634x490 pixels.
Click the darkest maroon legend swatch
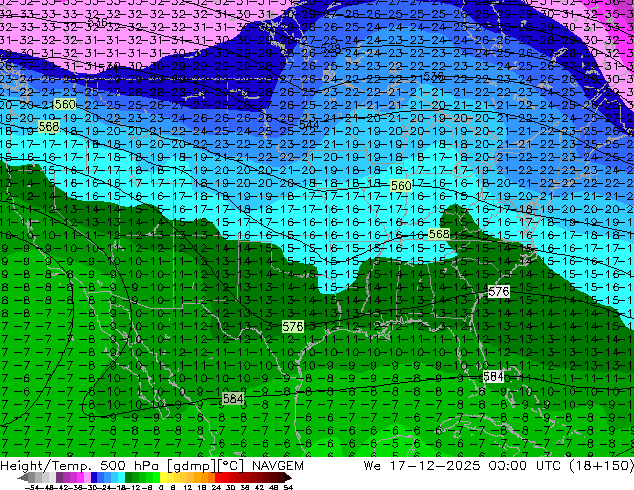click(x=281, y=477)
